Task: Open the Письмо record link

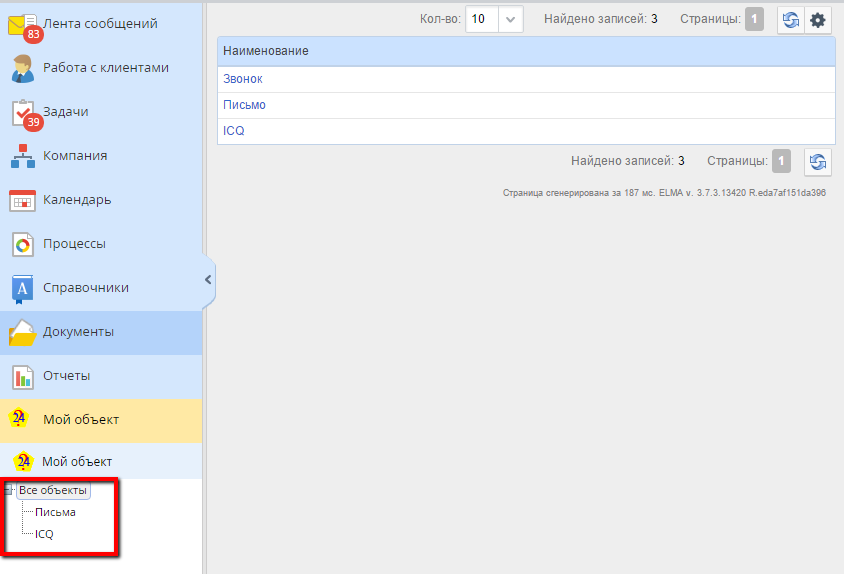Action: pyautogui.click(x=245, y=105)
